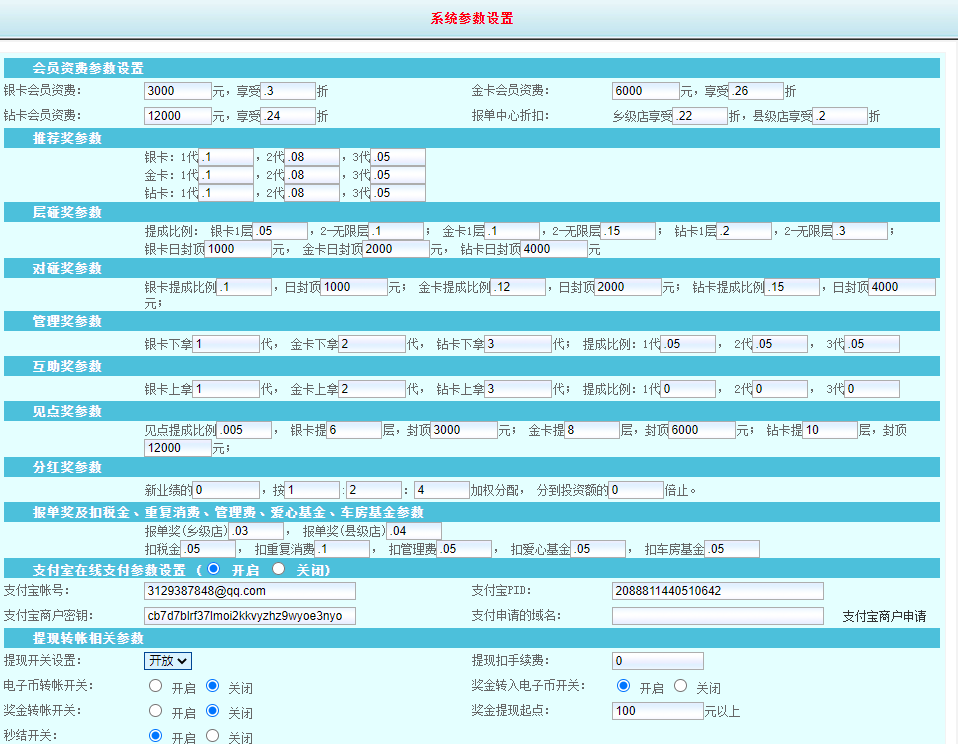
Task: Focus the 支付宝商户密钥 text field
Action: click(249, 616)
